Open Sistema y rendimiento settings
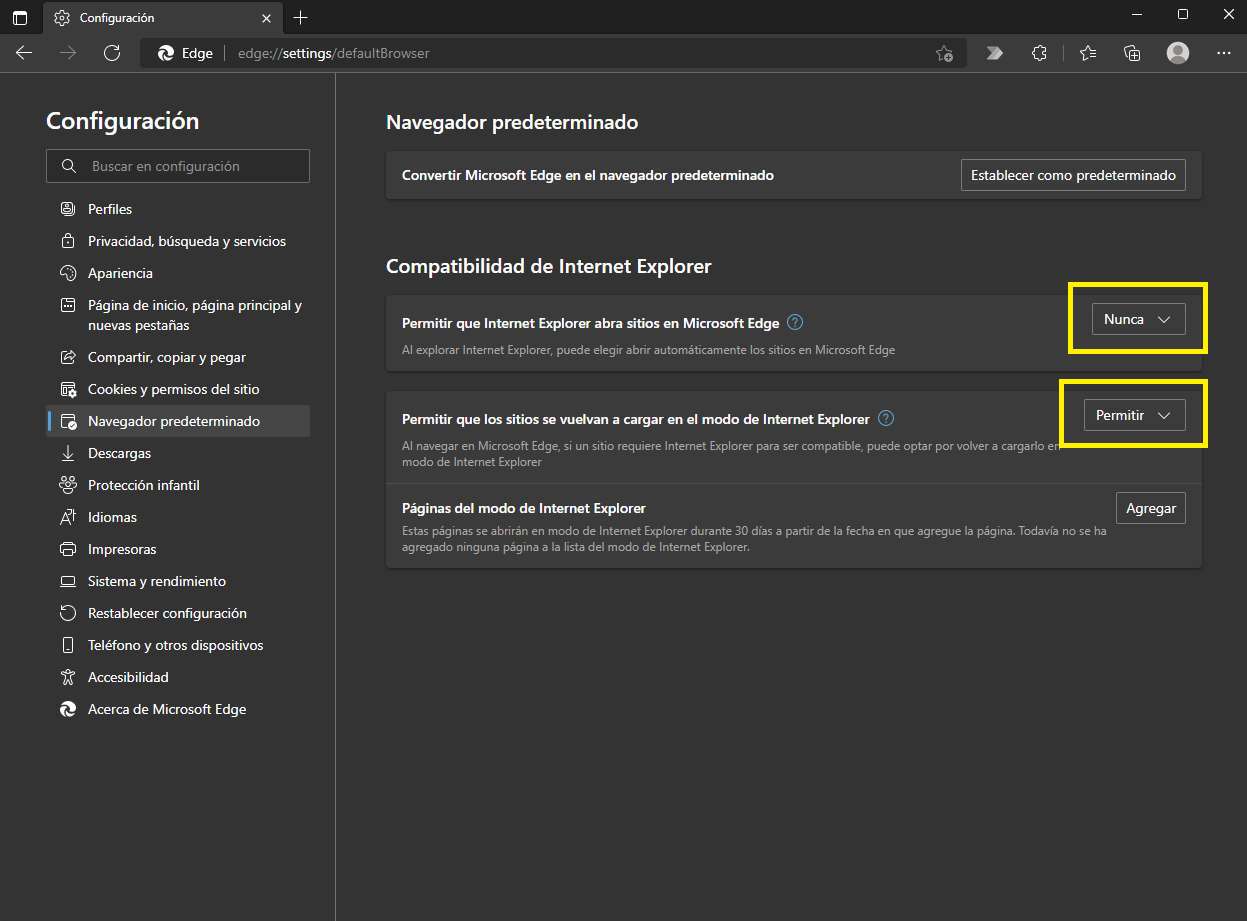Screen dimensions: 1247x921 coord(178,581)
